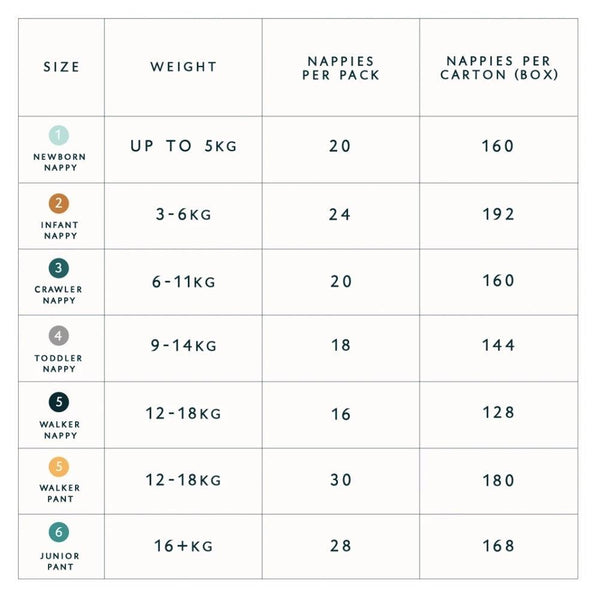Click the Nappies Per Pack header
Screen dimensions: 600x600
341,68
